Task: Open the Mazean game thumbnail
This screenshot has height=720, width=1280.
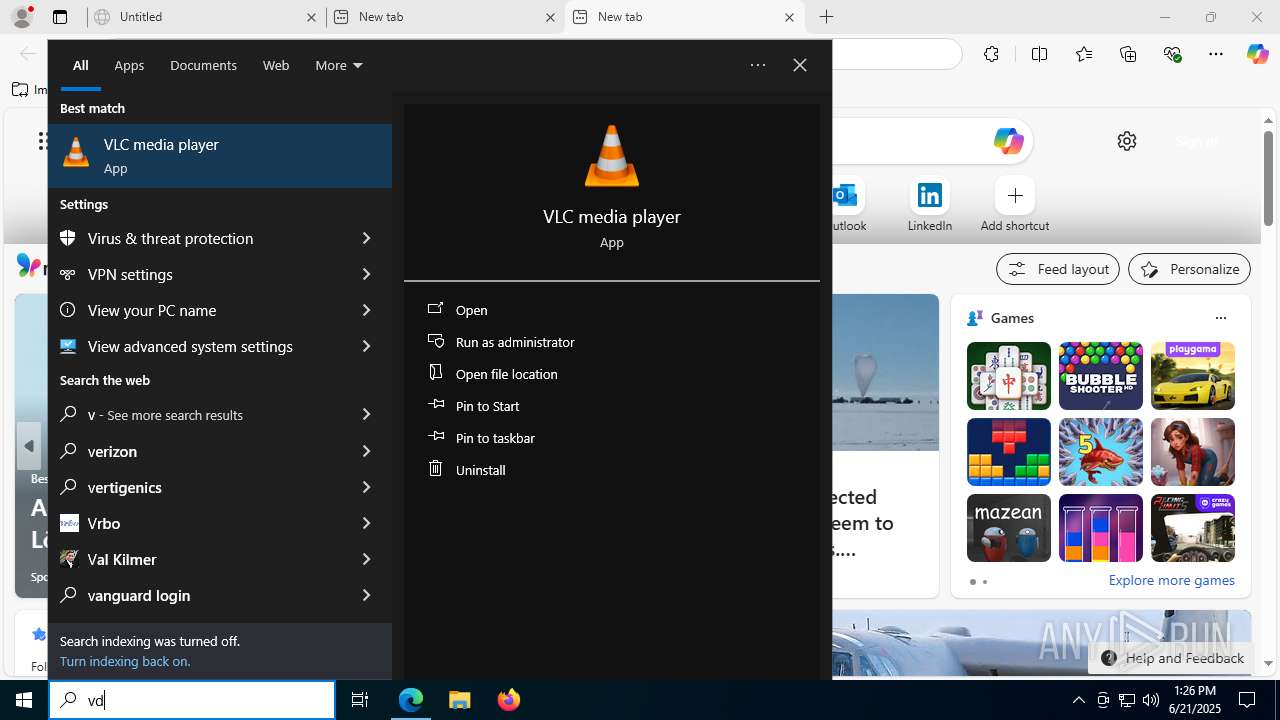Action: coord(1009,528)
